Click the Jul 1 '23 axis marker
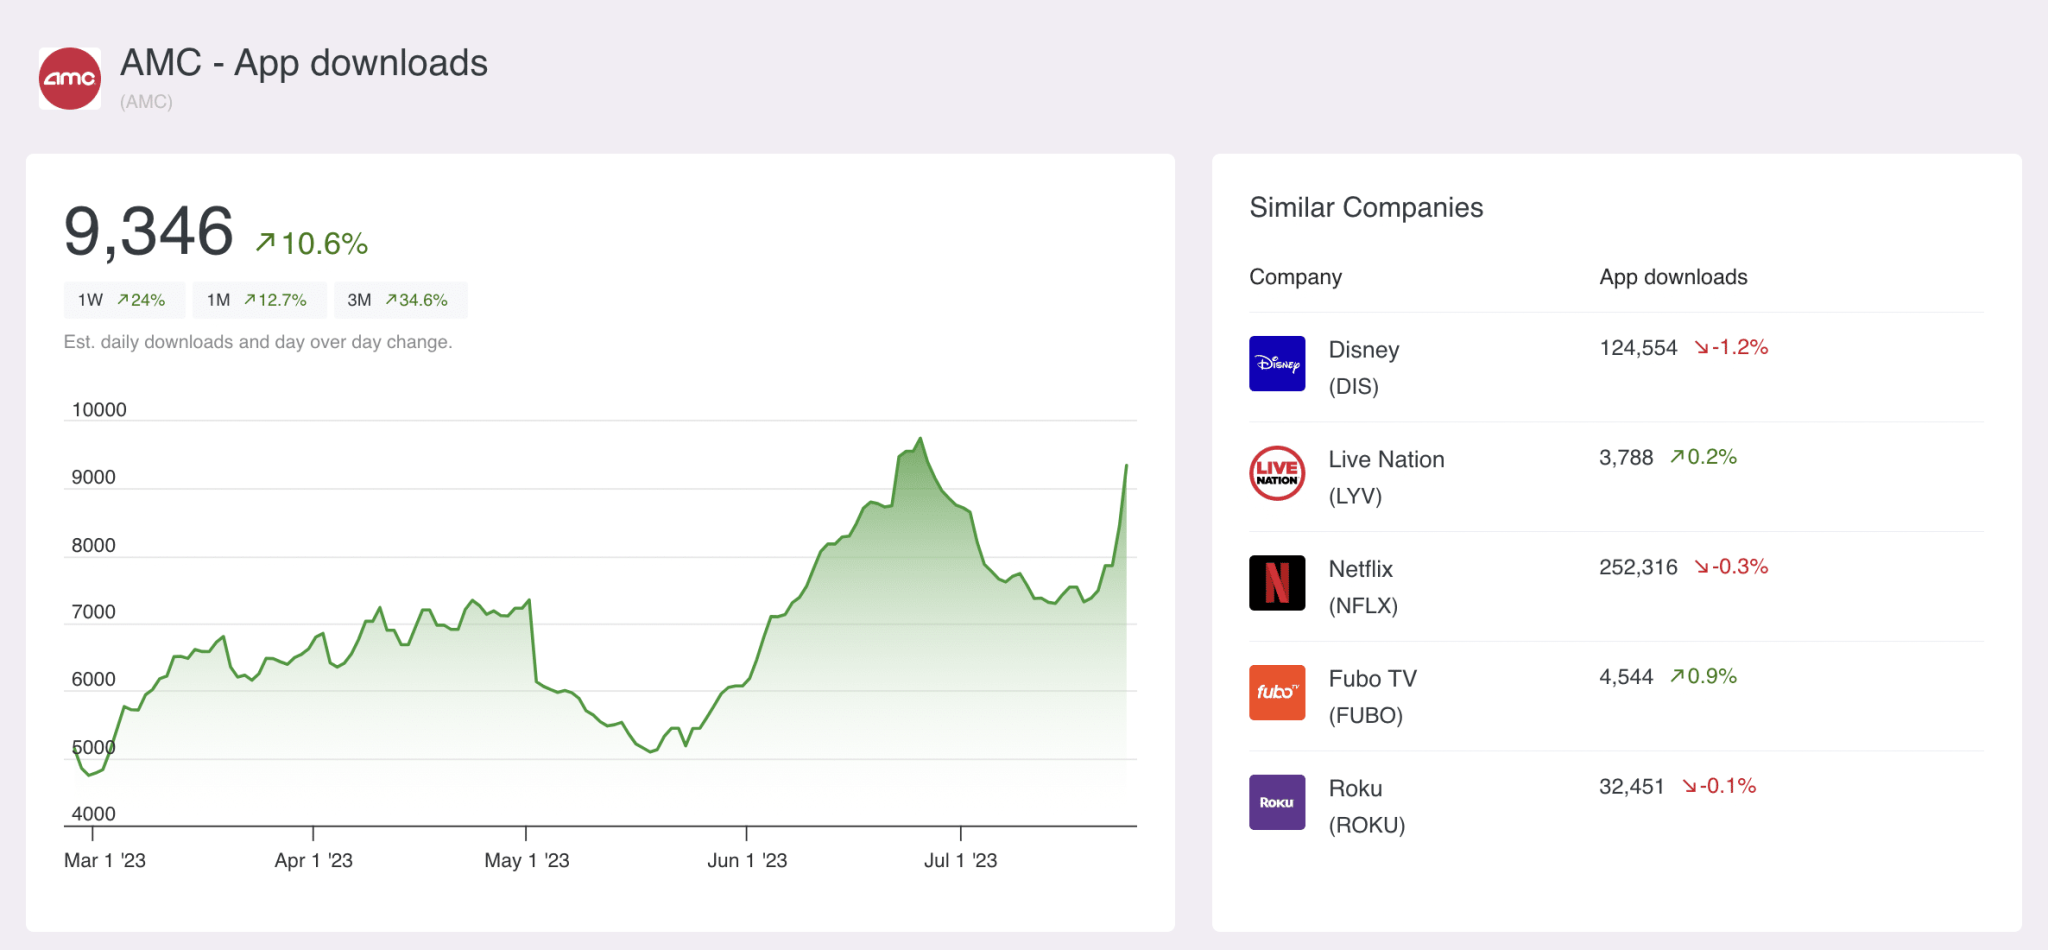Image resolution: width=2048 pixels, height=950 pixels. click(960, 860)
